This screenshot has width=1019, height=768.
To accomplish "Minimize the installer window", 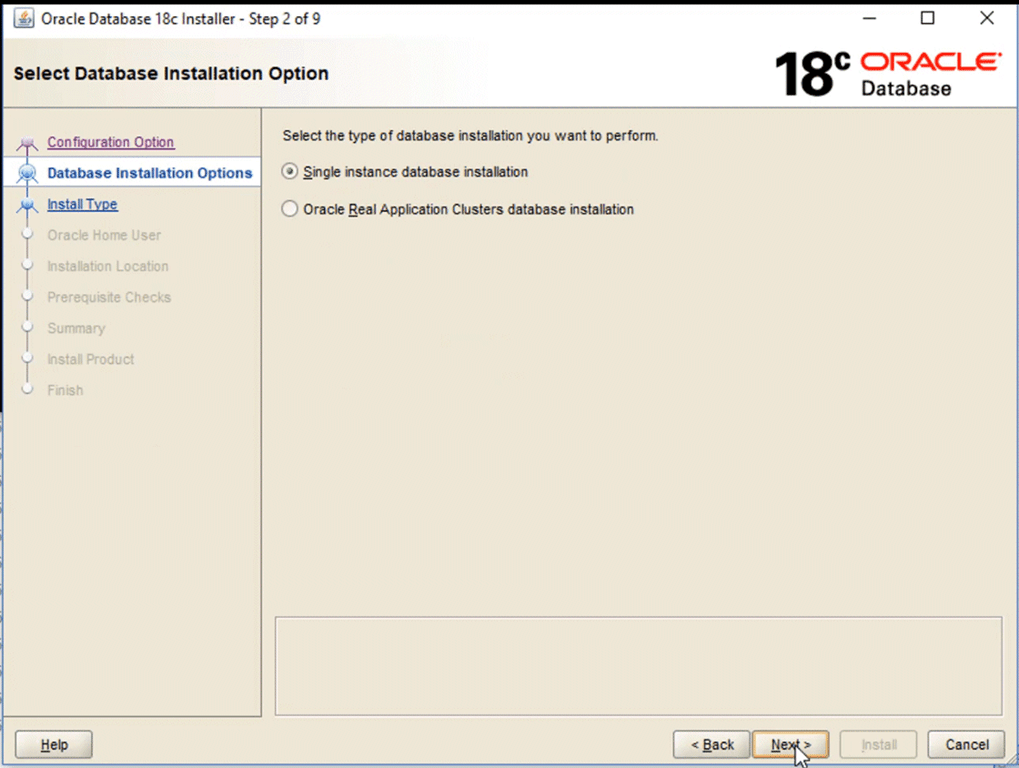I will point(869,18).
